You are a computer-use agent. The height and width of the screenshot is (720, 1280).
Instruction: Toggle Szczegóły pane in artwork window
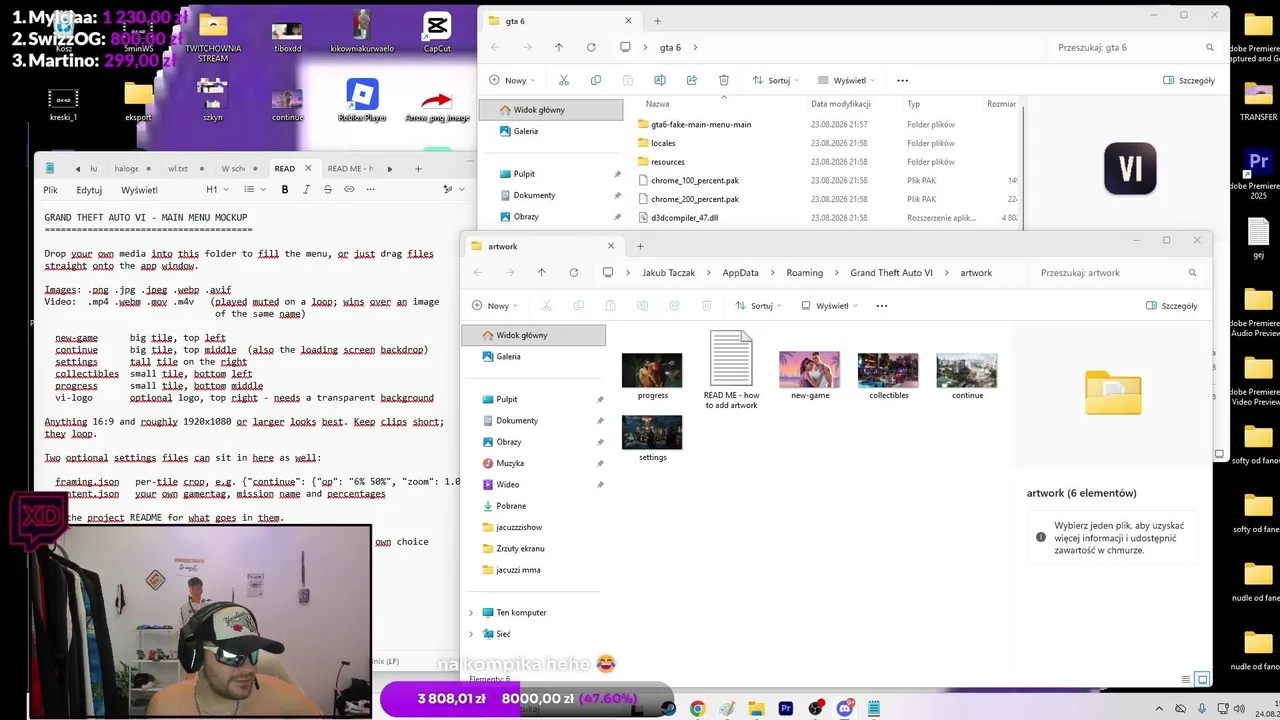tap(1172, 306)
